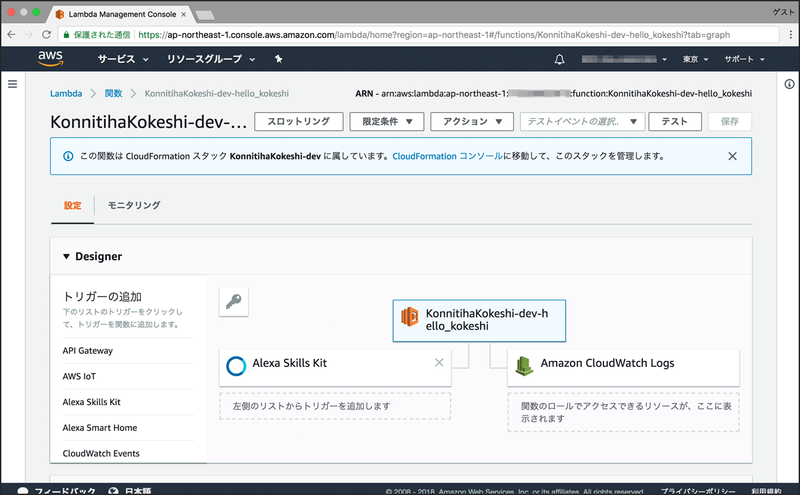
Task: Open the 限定条件 dropdown
Action: (387, 121)
